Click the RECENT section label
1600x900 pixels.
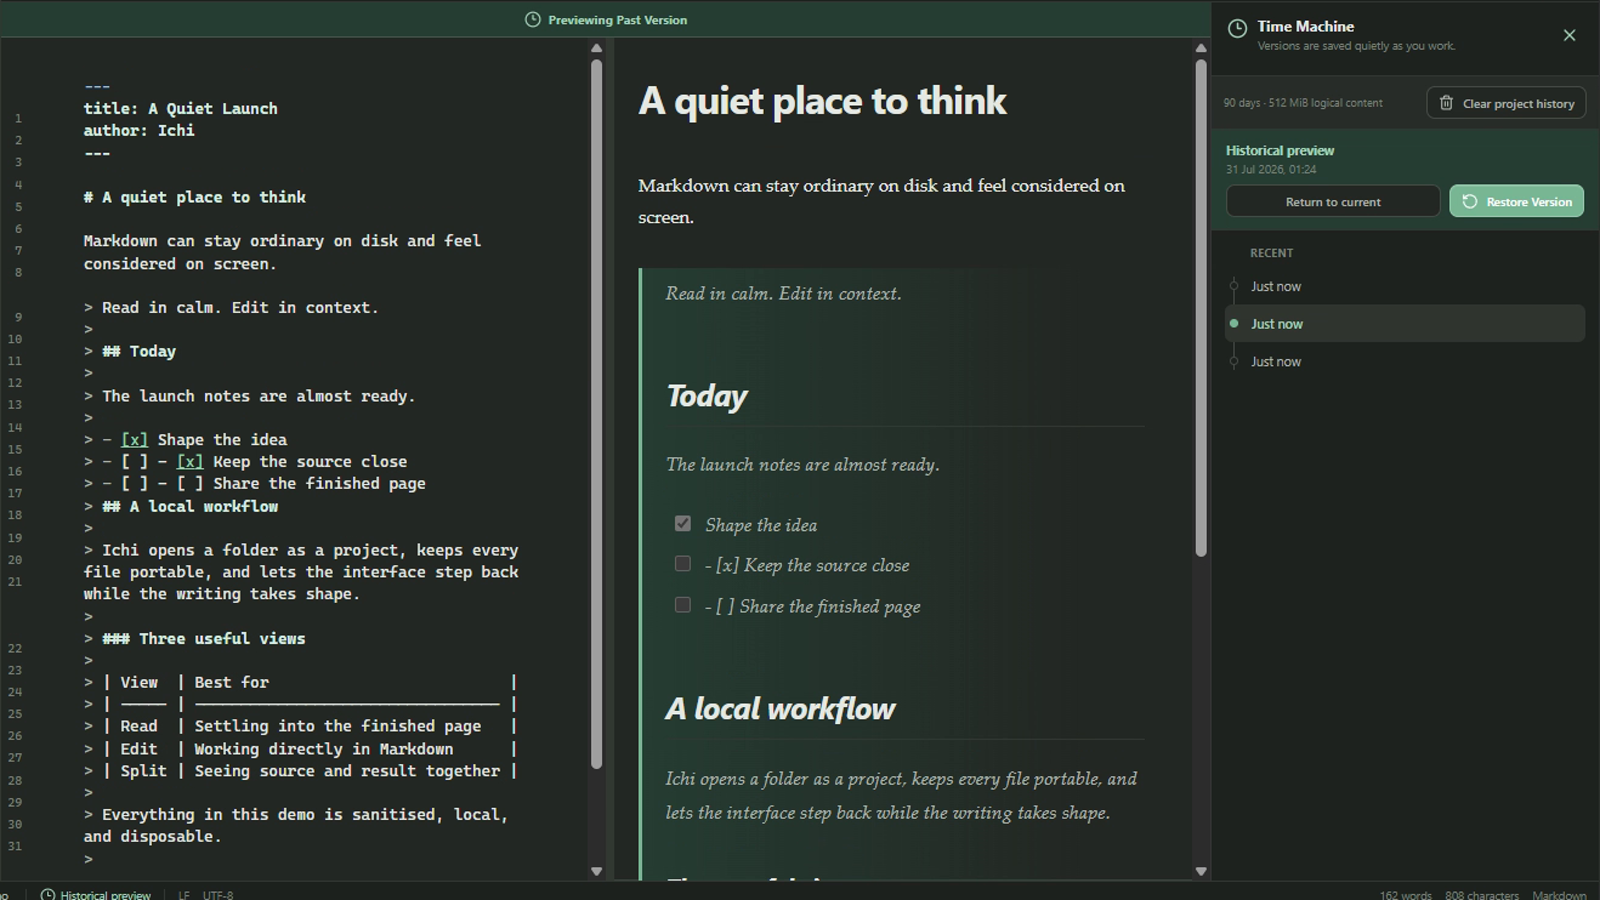(1271, 253)
